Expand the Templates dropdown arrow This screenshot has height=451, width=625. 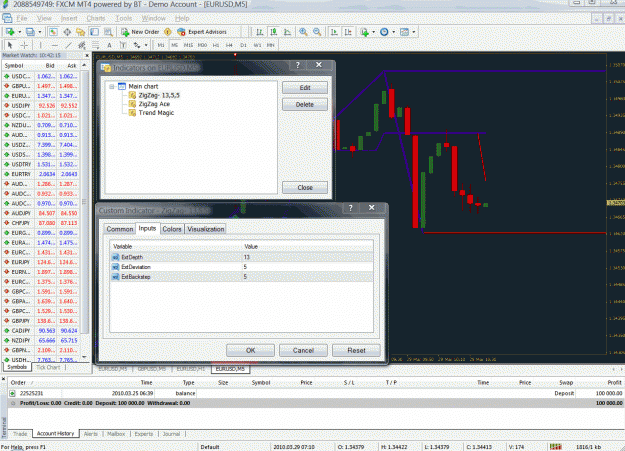[414, 32]
